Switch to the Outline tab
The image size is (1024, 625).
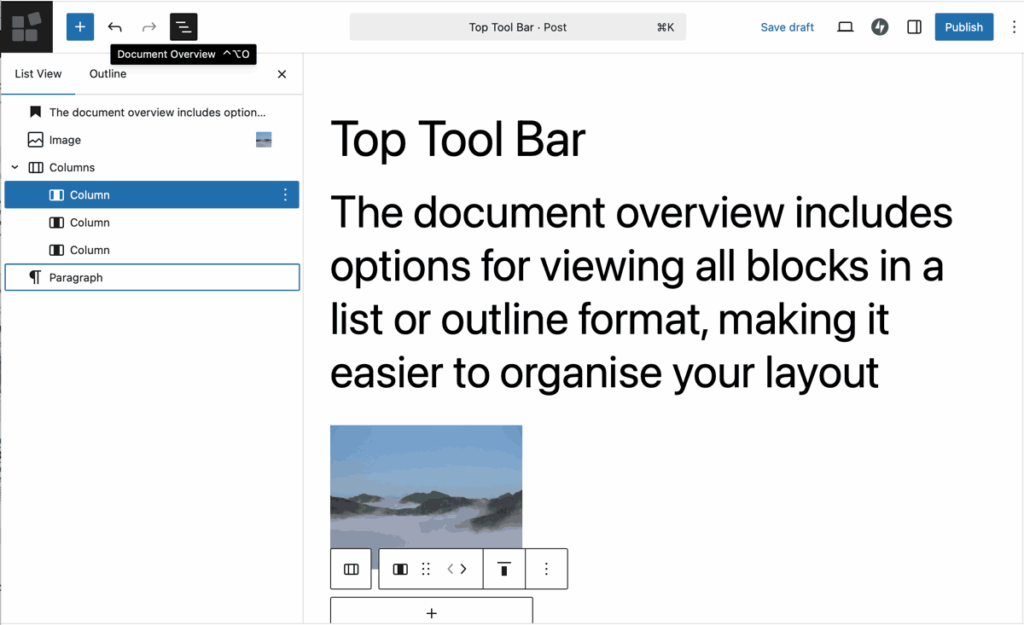[107, 73]
